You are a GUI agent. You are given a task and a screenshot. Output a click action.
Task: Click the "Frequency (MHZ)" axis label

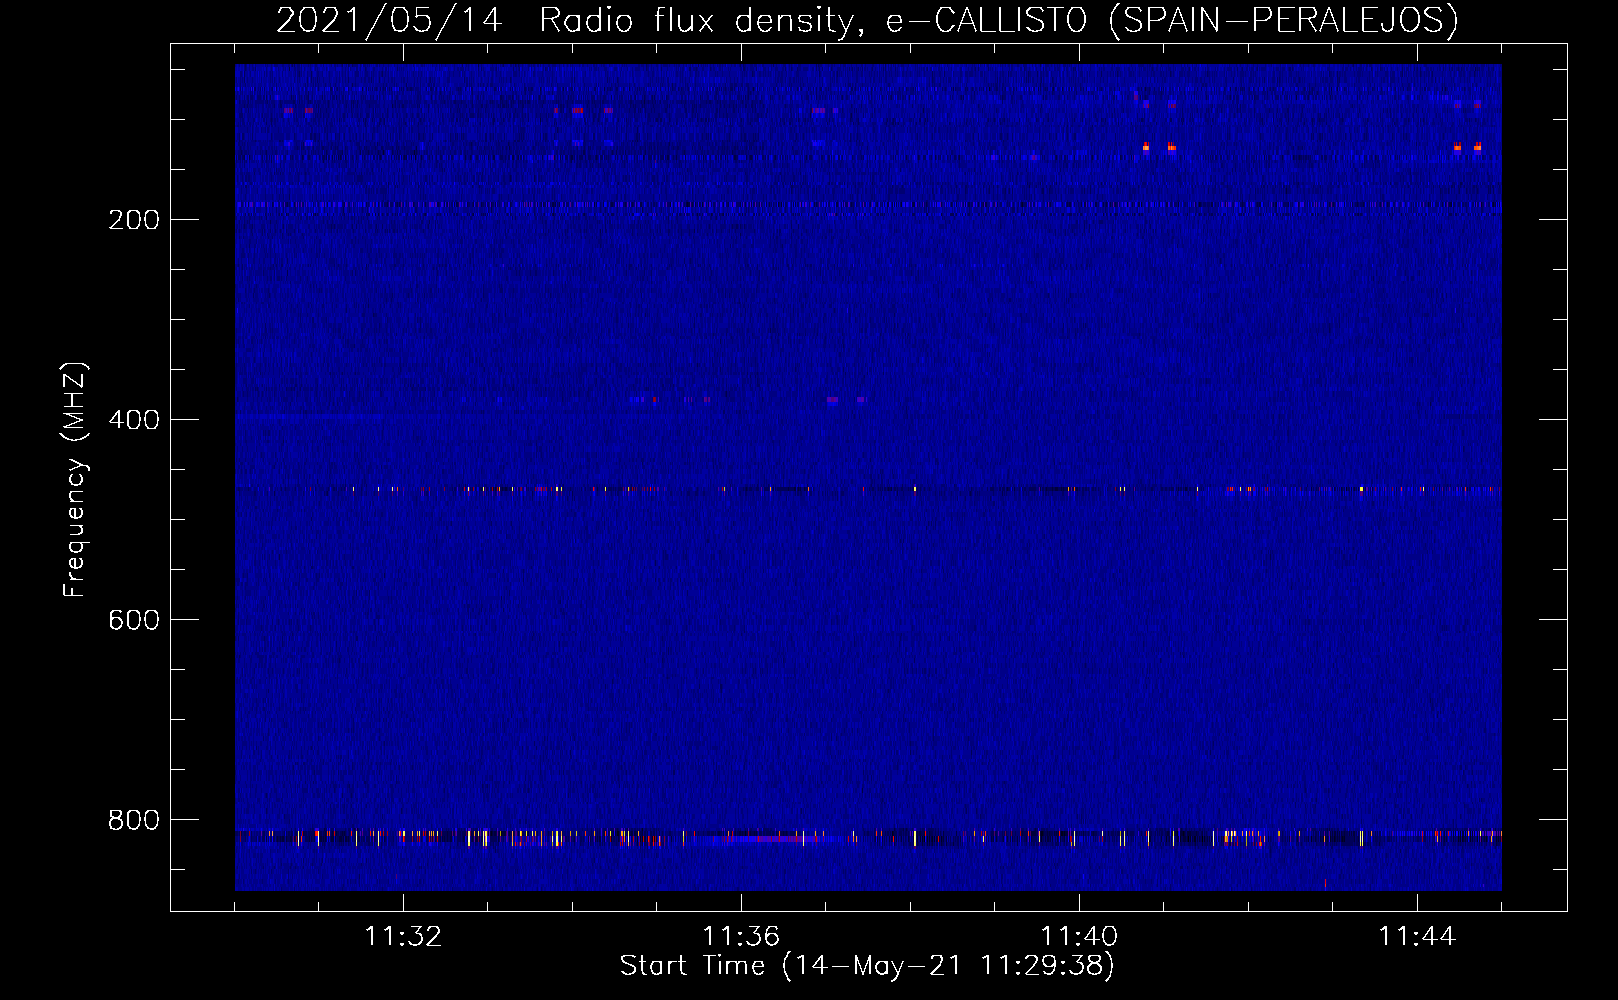pos(75,480)
